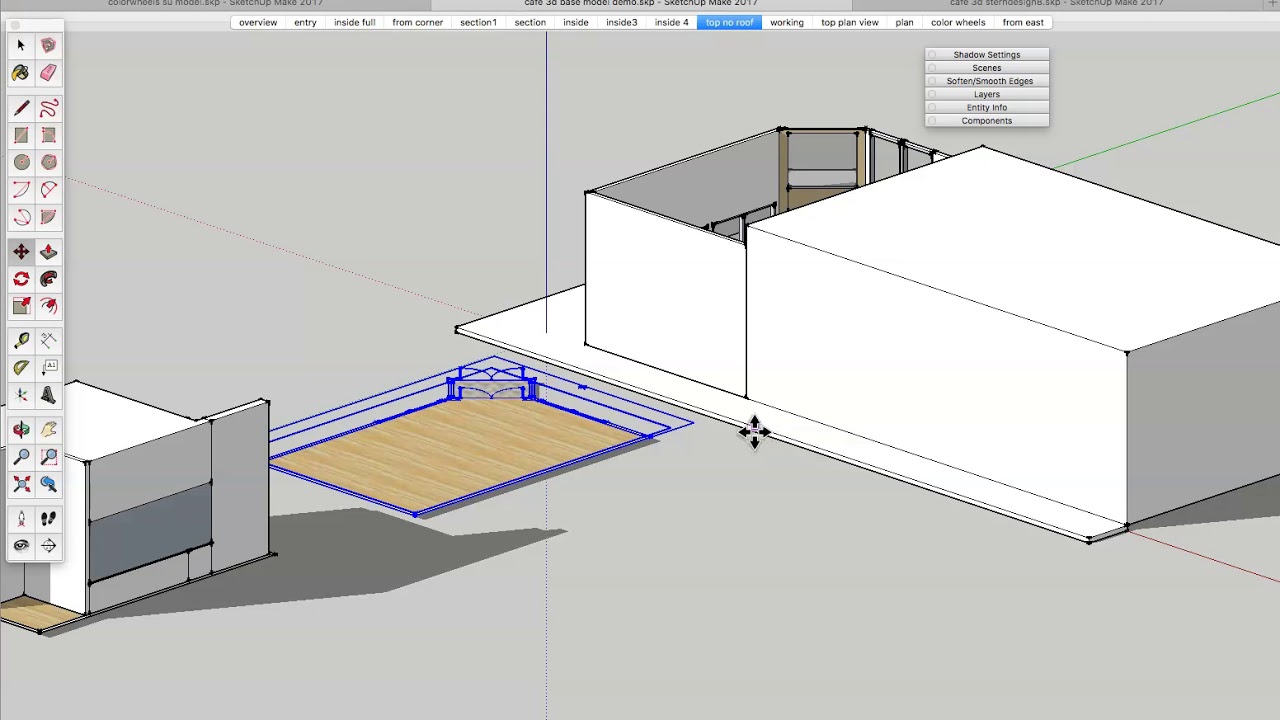This screenshot has width=1280, height=720.
Task: Activate the Tape Measure tool
Action: [x=21, y=341]
